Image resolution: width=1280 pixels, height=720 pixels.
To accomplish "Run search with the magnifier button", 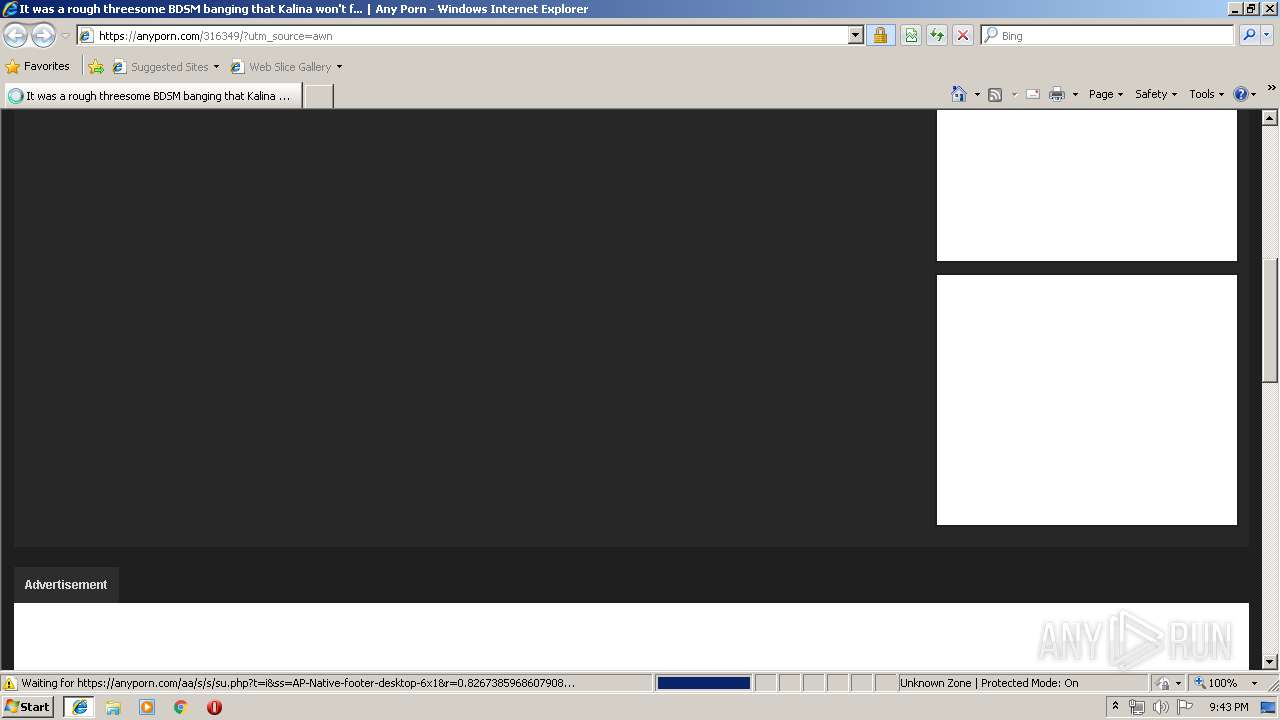I will tap(1248, 36).
